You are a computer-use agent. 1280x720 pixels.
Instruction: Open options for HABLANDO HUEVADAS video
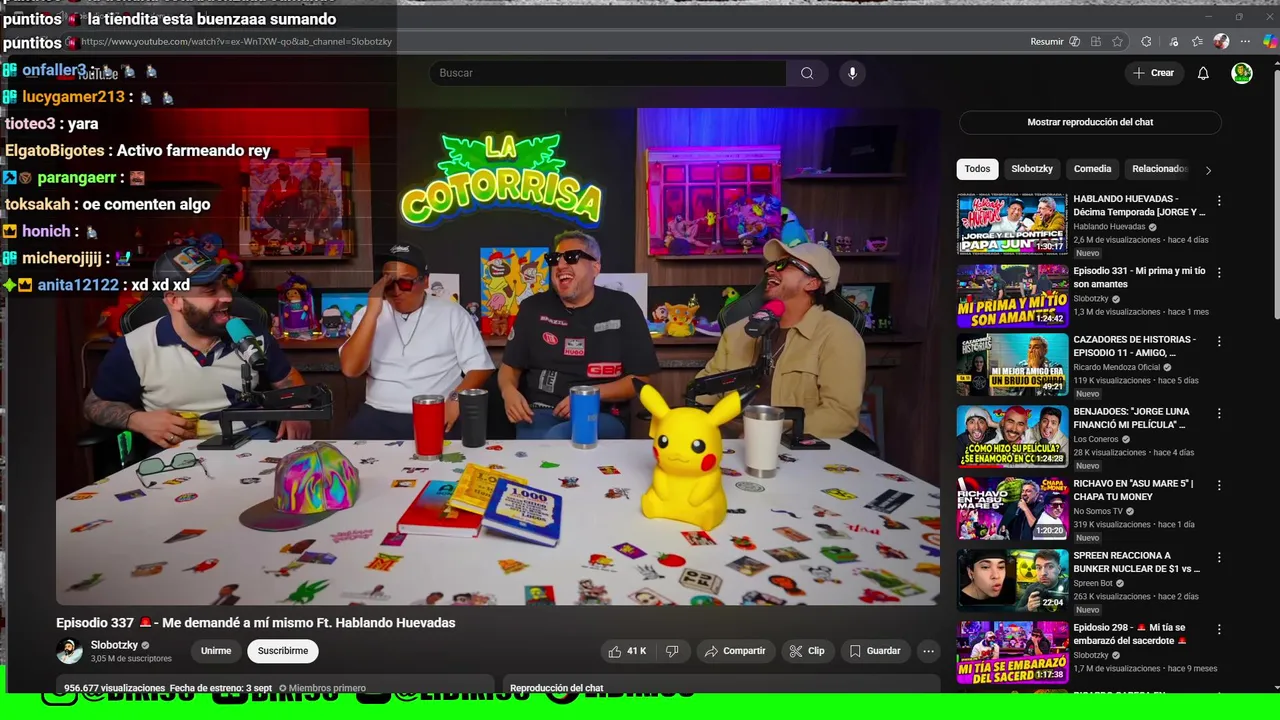click(x=1218, y=201)
